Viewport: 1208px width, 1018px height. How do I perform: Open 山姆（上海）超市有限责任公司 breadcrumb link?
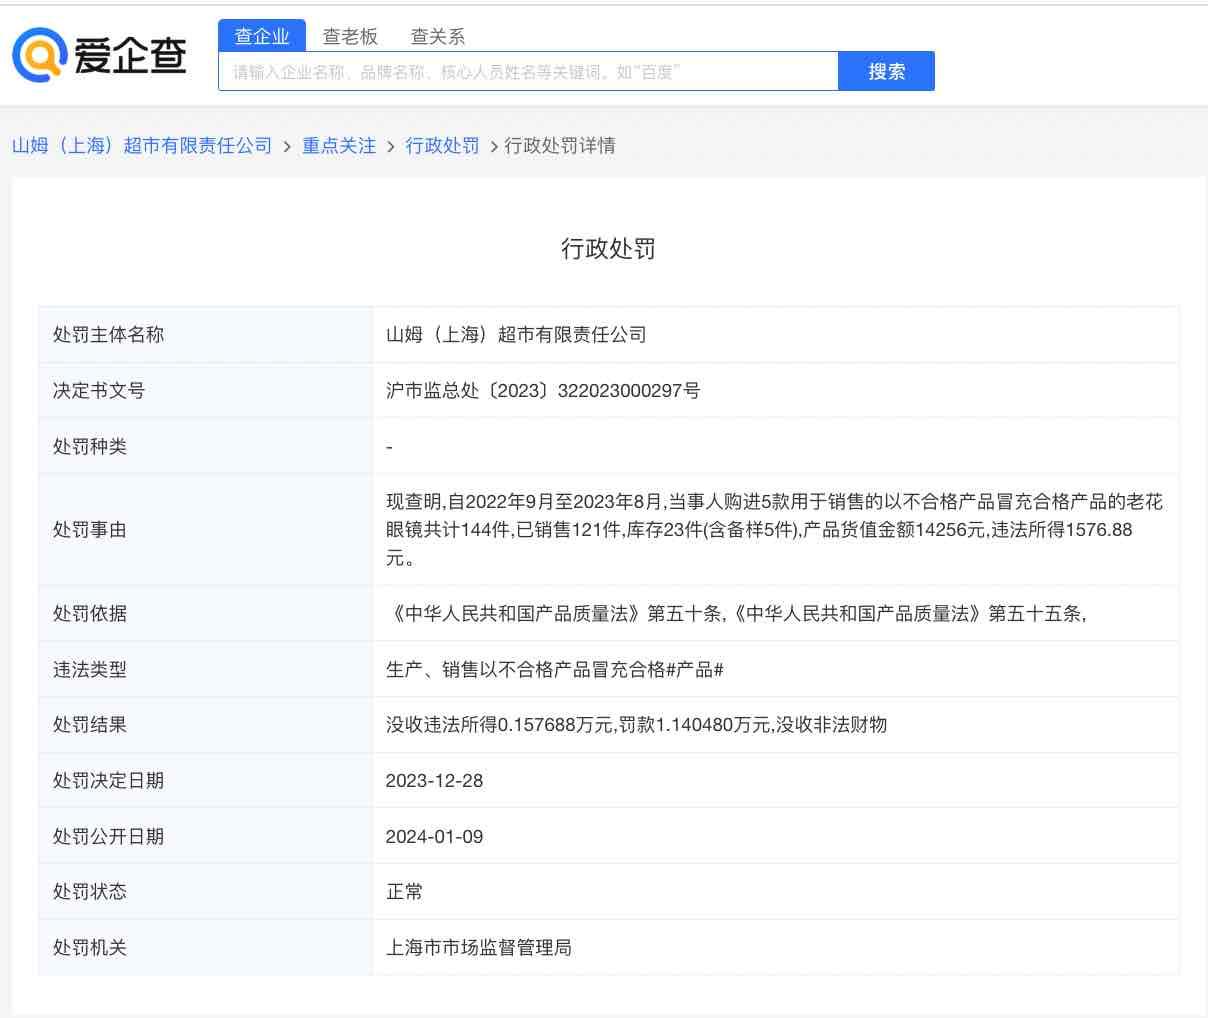pyautogui.click(x=142, y=146)
